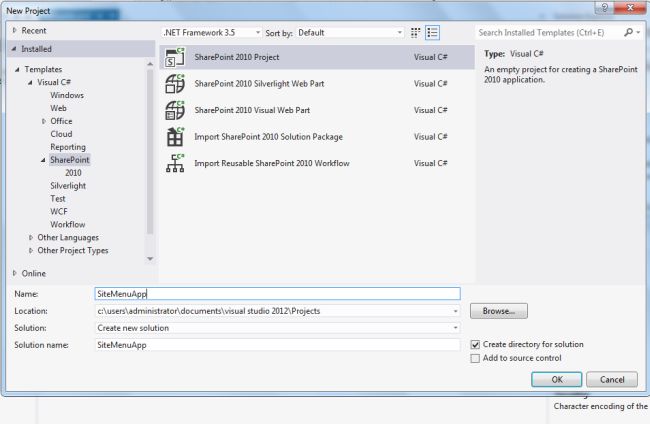The height and width of the screenshot is (424, 650).
Task: Expand the Office tree node
Action: click(44, 121)
